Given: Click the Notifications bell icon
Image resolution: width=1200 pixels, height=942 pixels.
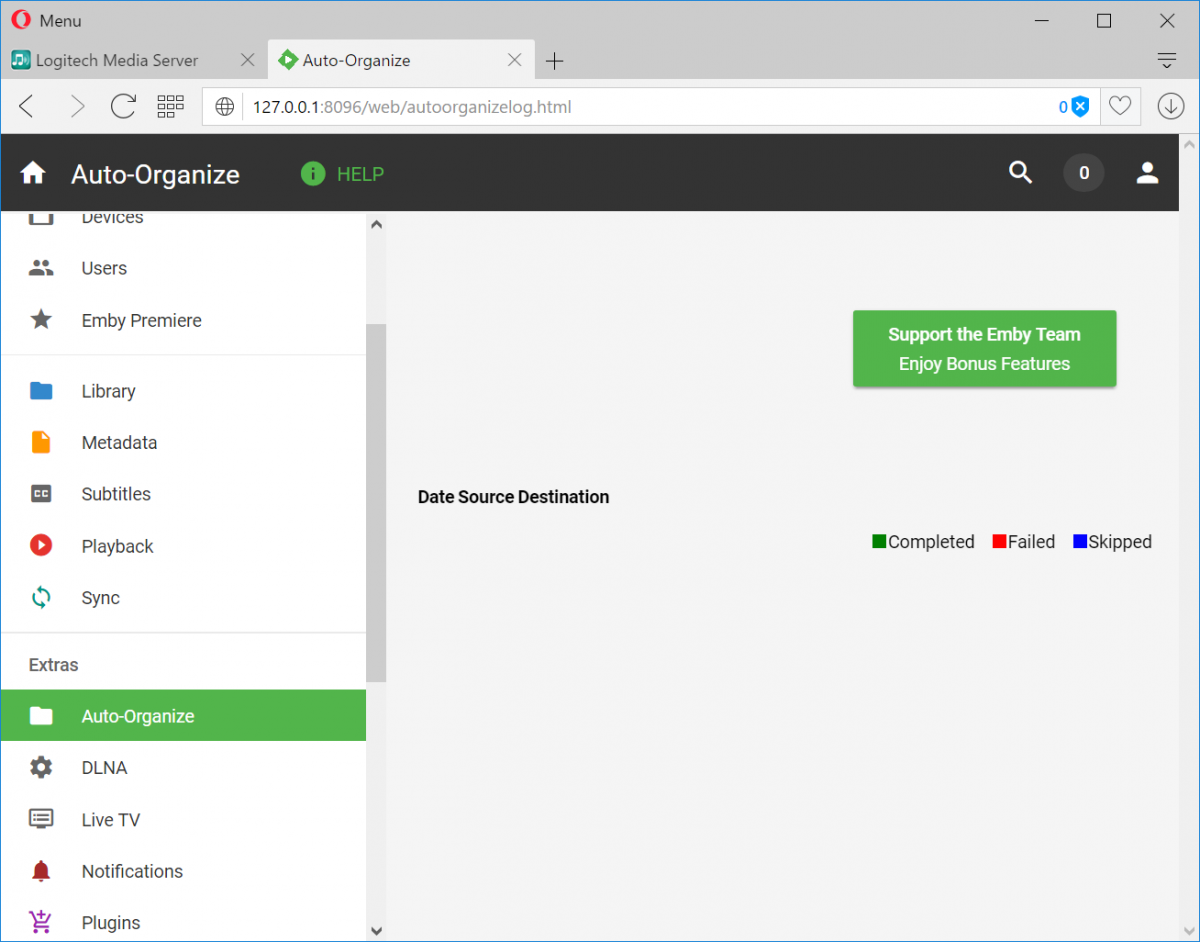Looking at the screenshot, I should click(x=41, y=871).
